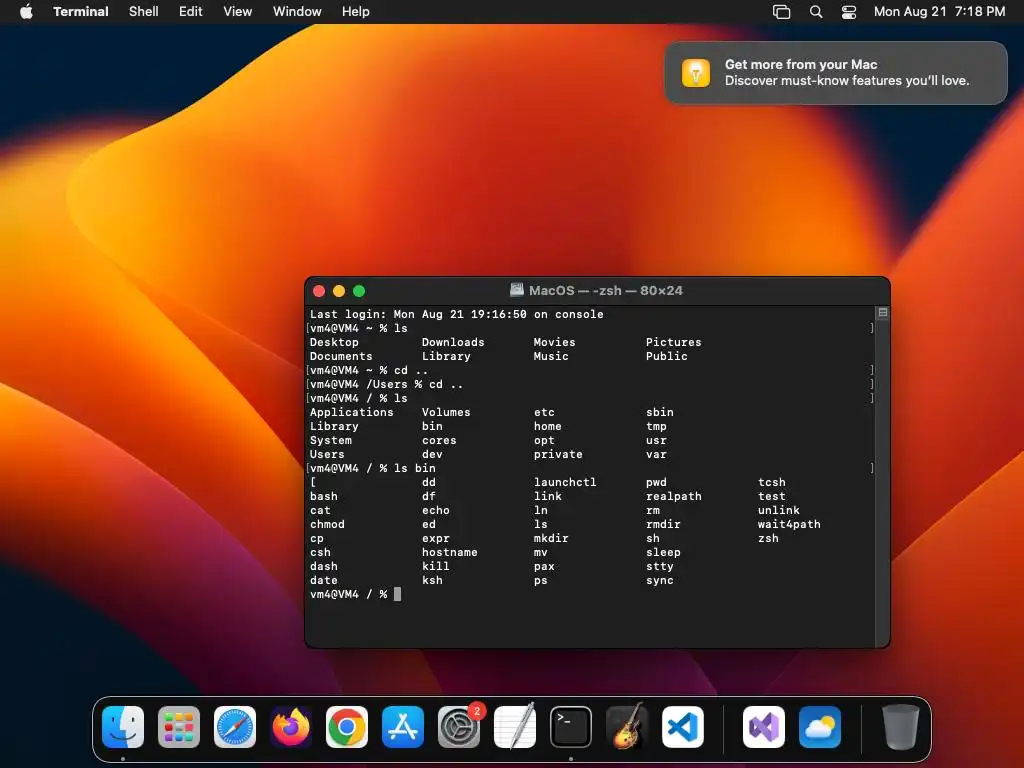Close the Terminal window

point(319,291)
